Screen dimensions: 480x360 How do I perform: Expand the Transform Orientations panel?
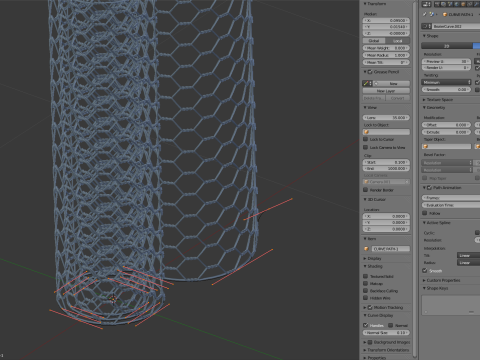(x=365, y=350)
